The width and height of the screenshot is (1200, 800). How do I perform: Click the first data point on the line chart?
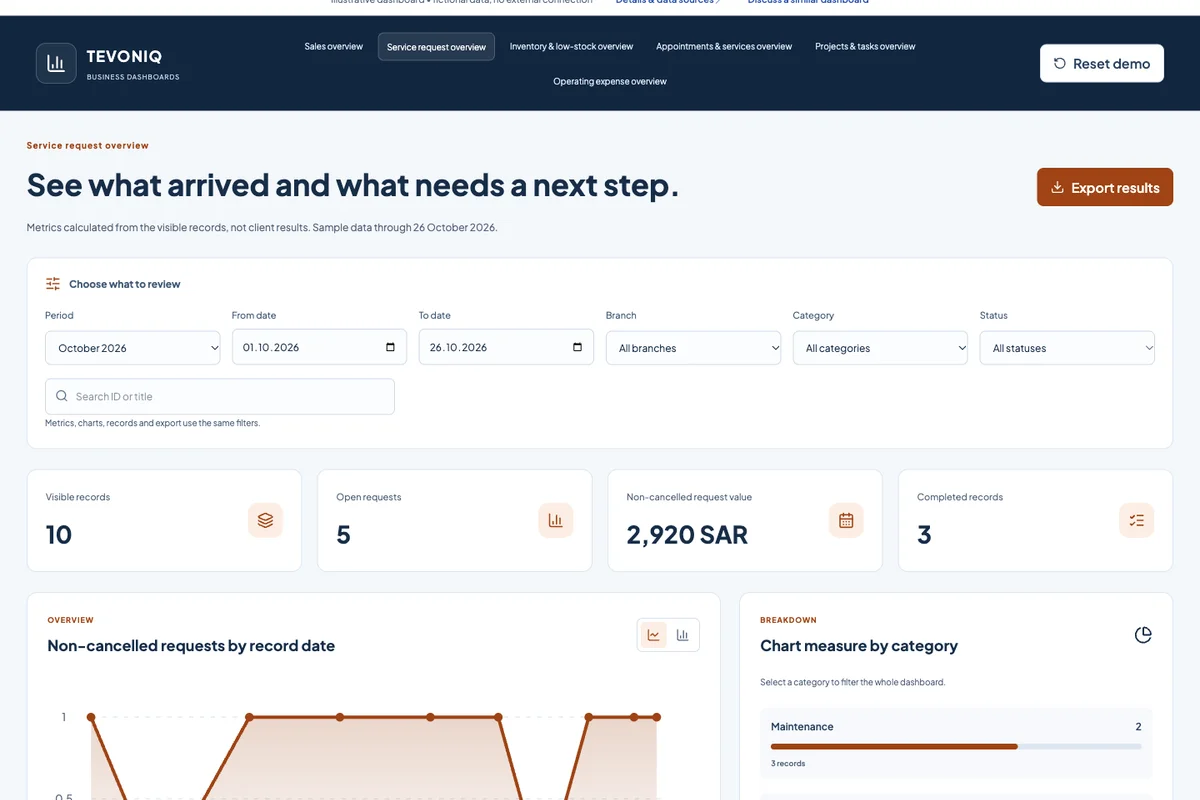pyautogui.click(x=91, y=717)
